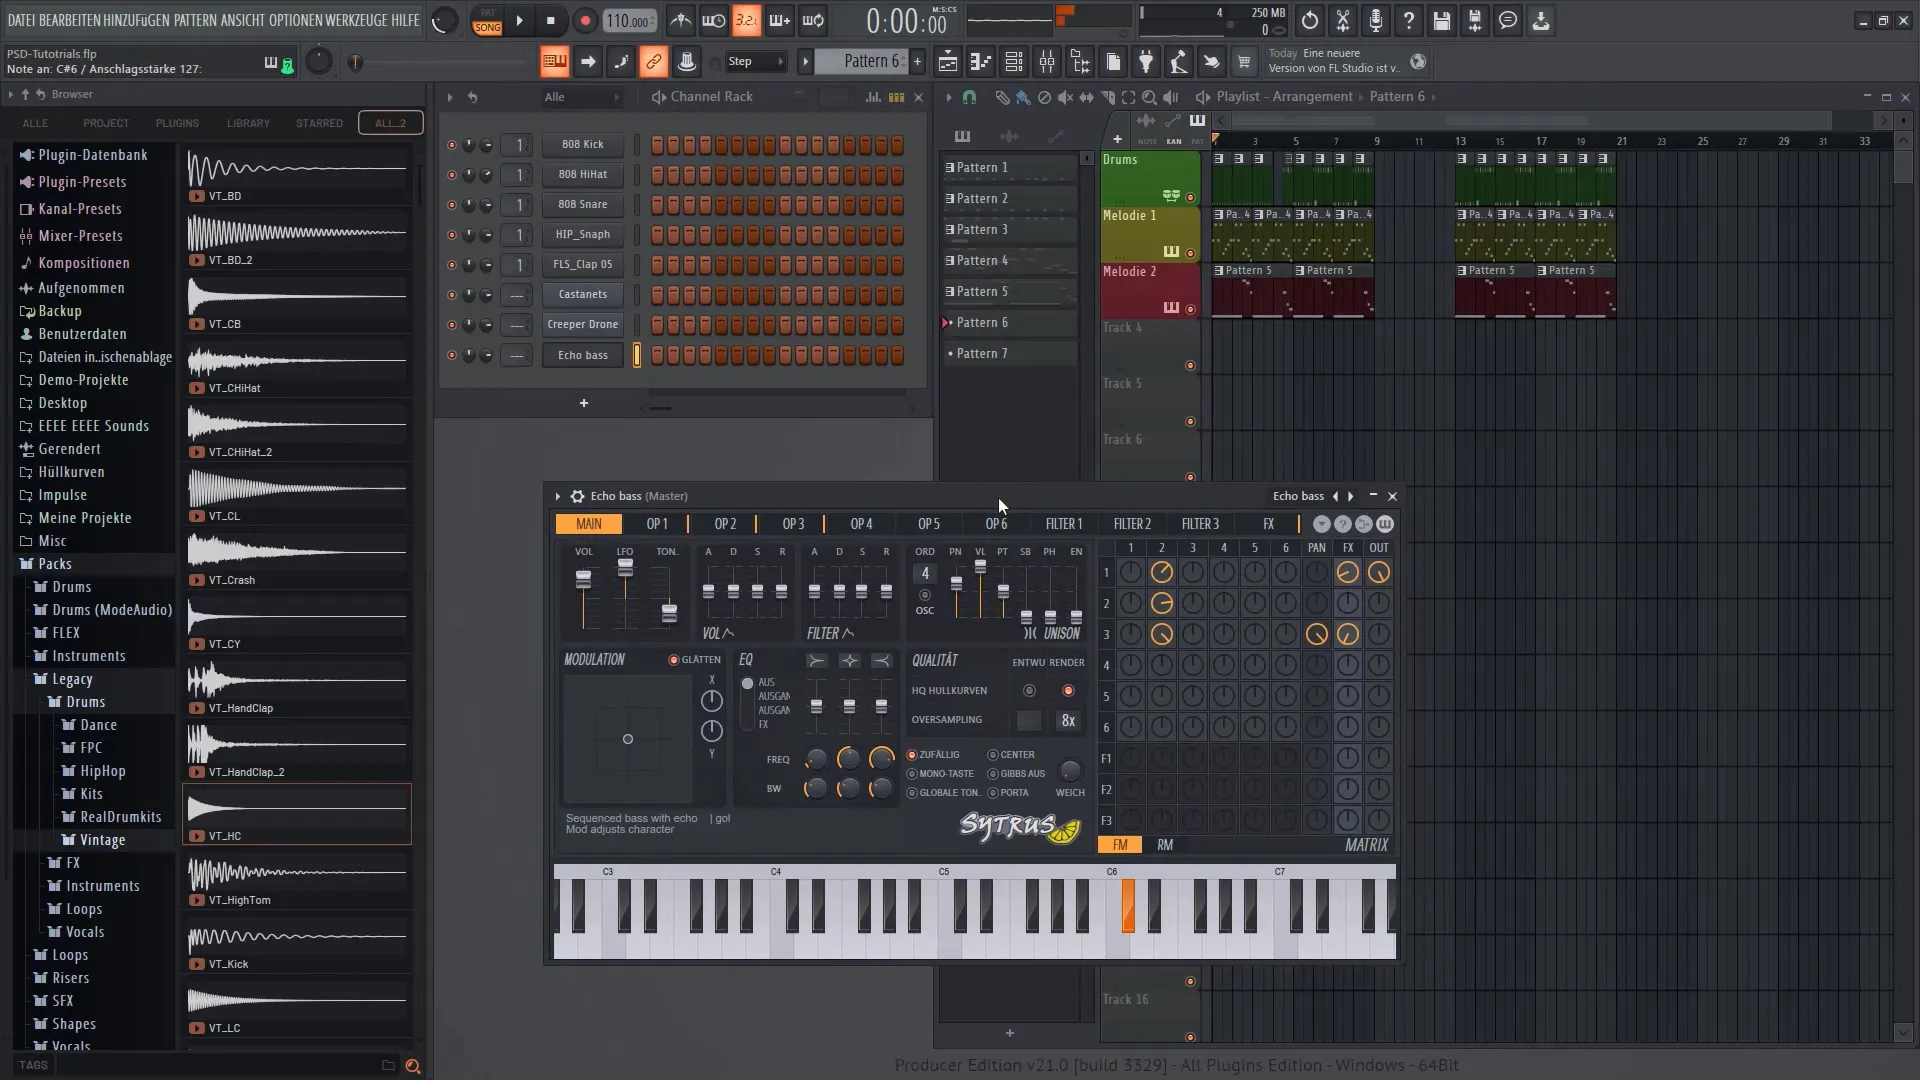Viewport: 1920px width, 1080px height.
Task: Select the playlist zoom tool icon
Action: pos(1149,97)
